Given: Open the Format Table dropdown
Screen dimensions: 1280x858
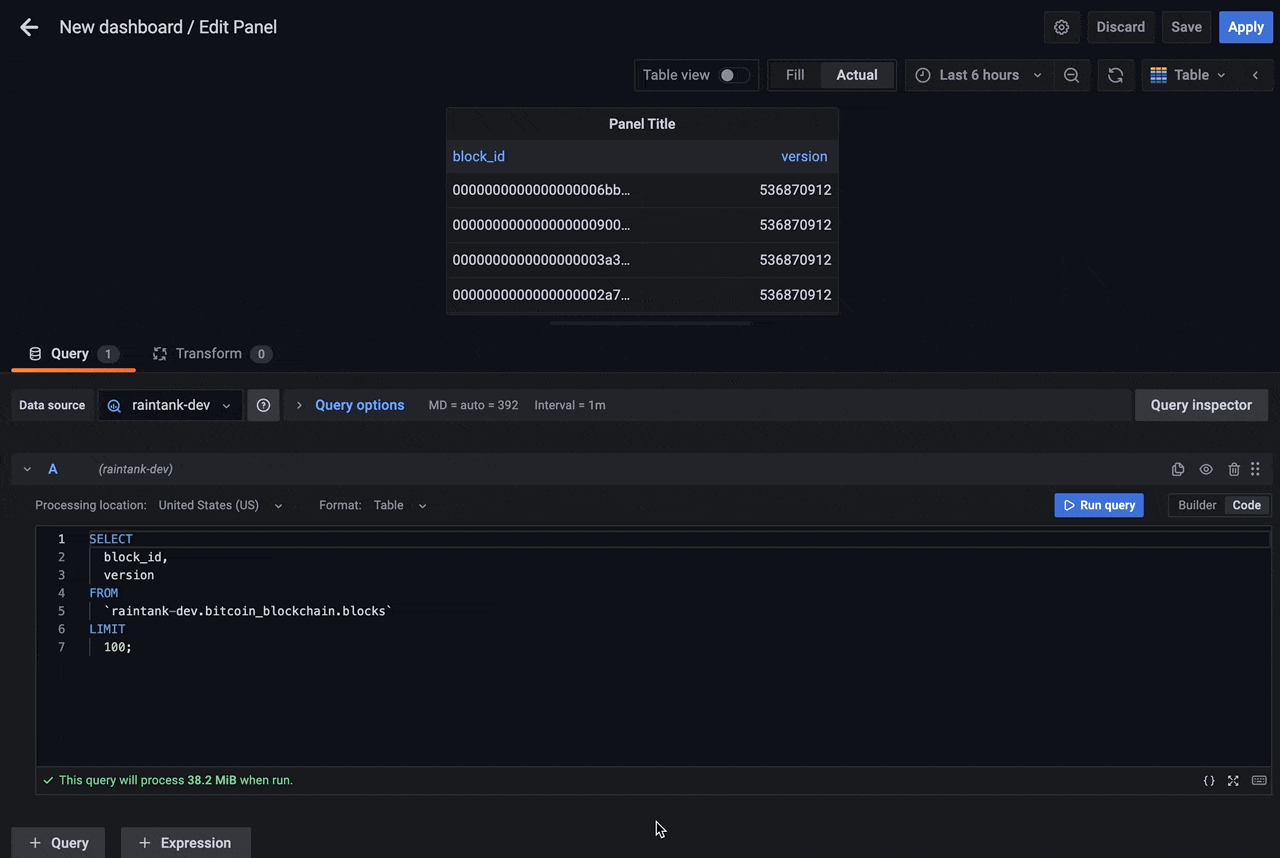Looking at the screenshot, I should pyautogui.click(x=398, y=505).
